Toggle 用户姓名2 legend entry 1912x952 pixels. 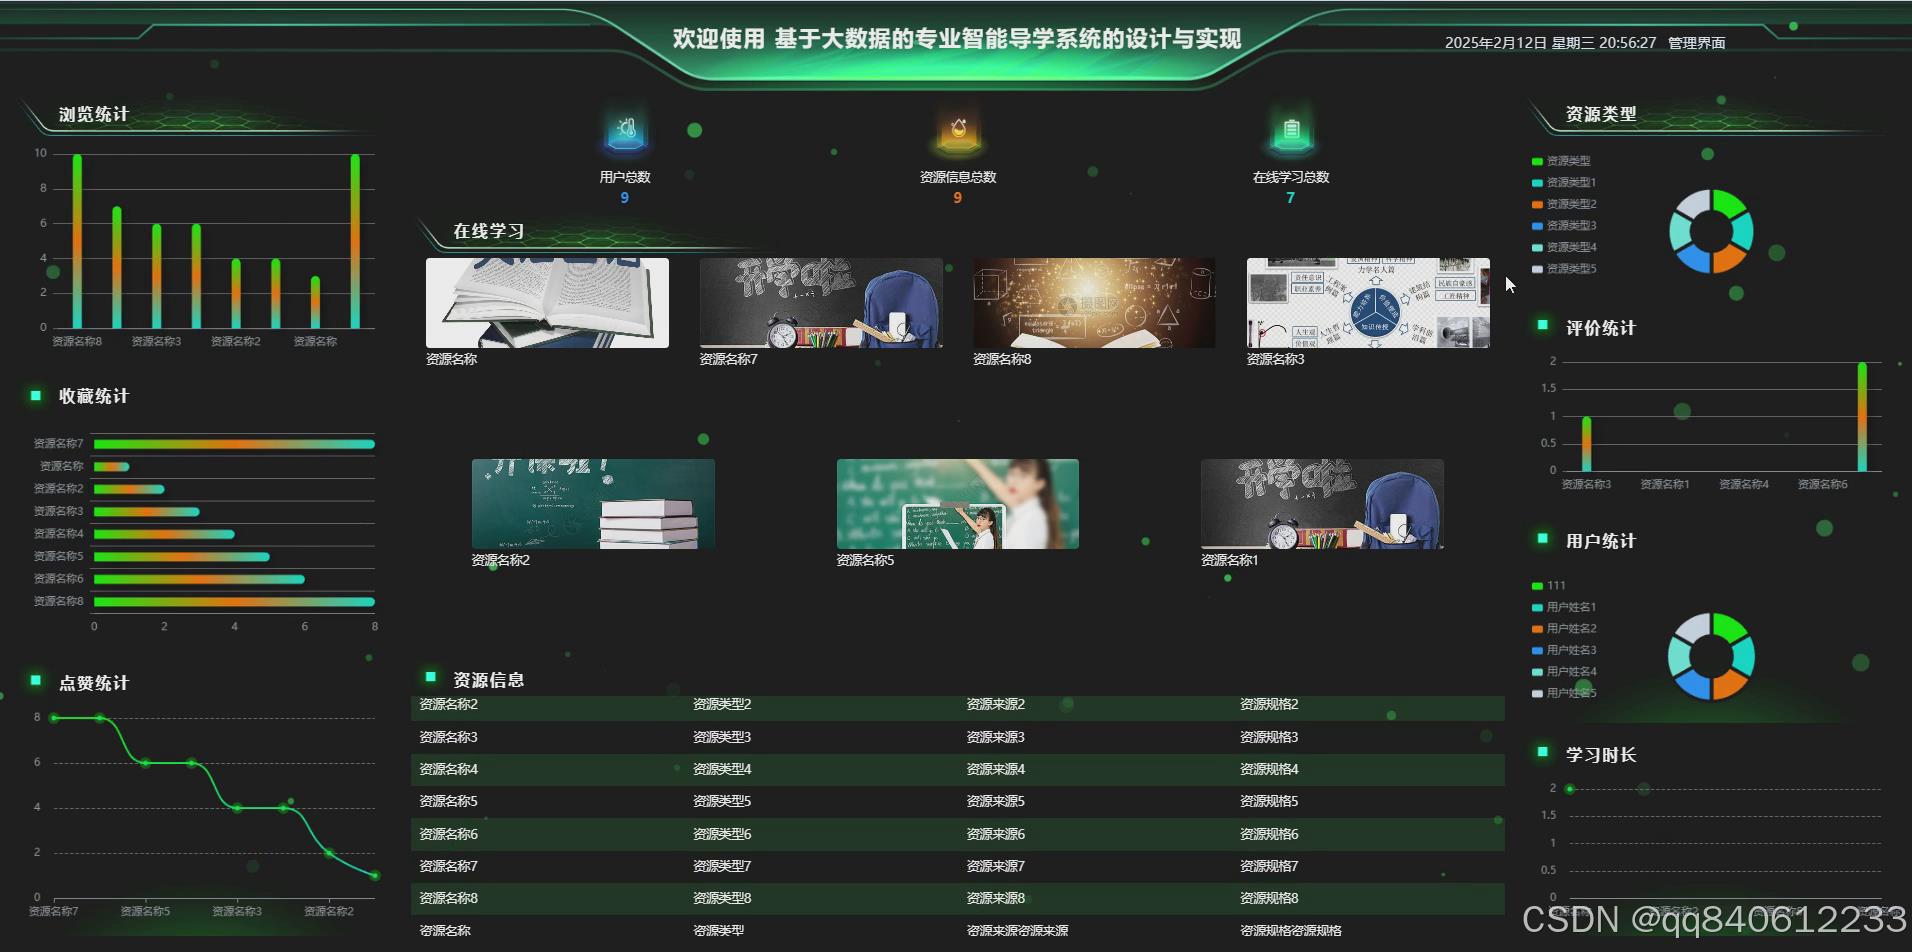pyautogui.click(x=1564, y=629)
